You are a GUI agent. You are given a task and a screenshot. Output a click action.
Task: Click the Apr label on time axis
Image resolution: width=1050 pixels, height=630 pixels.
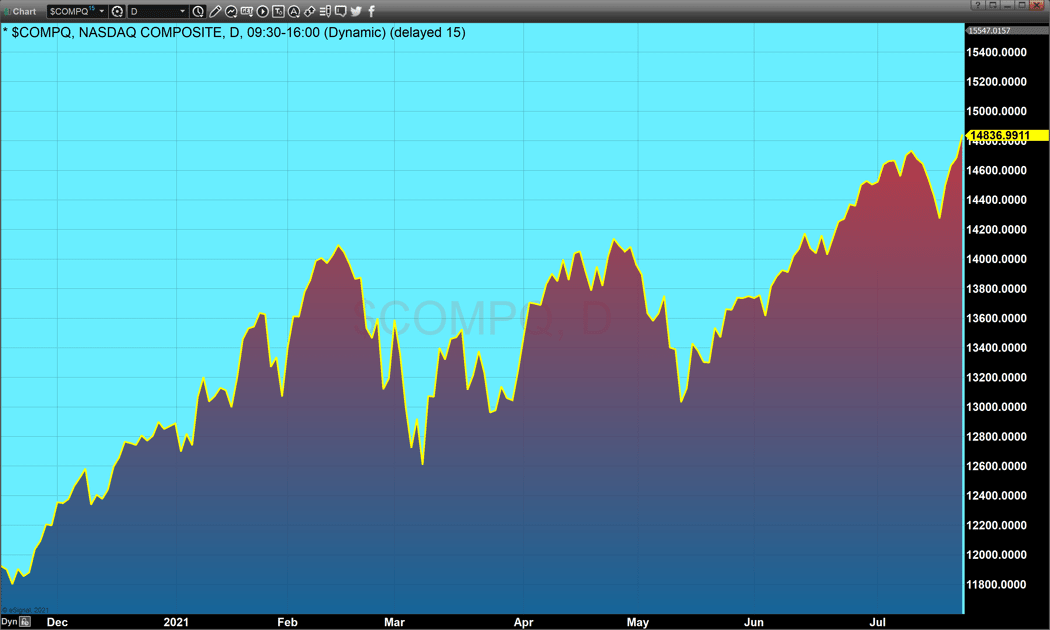coord(524,622)
